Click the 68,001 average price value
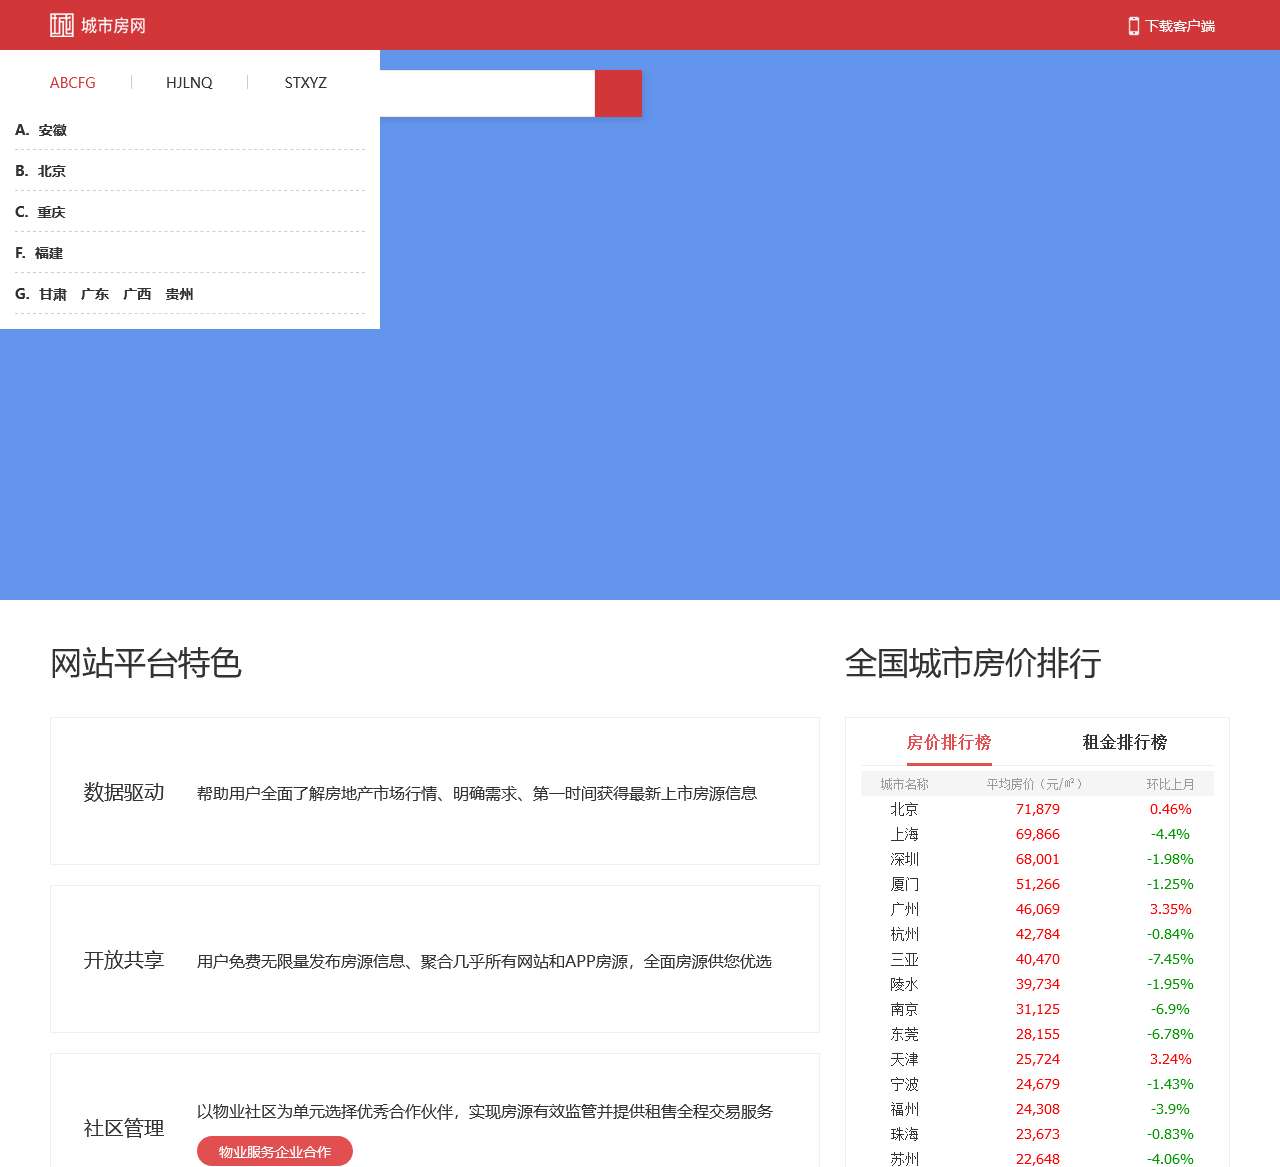 point(1038,859)
